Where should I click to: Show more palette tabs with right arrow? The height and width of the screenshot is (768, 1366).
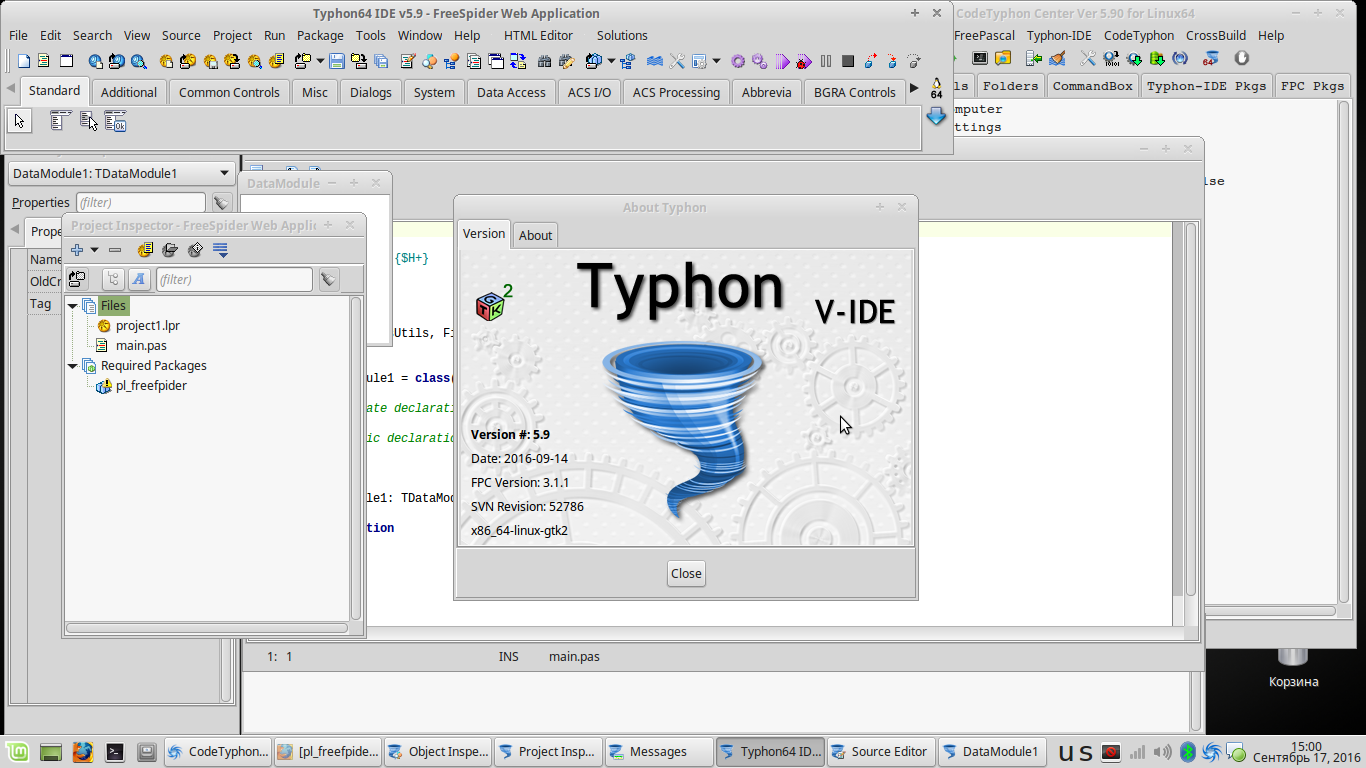coord(914,89)
